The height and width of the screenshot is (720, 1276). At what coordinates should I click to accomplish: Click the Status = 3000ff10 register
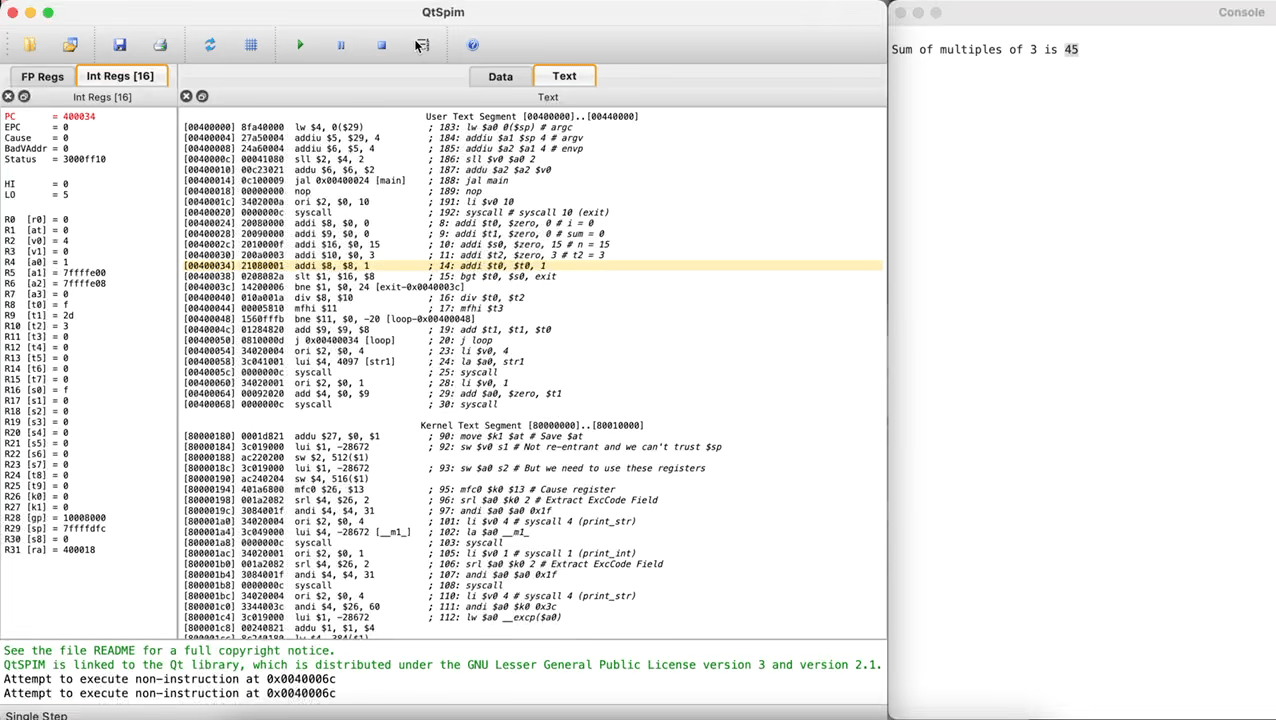(55, 159)
